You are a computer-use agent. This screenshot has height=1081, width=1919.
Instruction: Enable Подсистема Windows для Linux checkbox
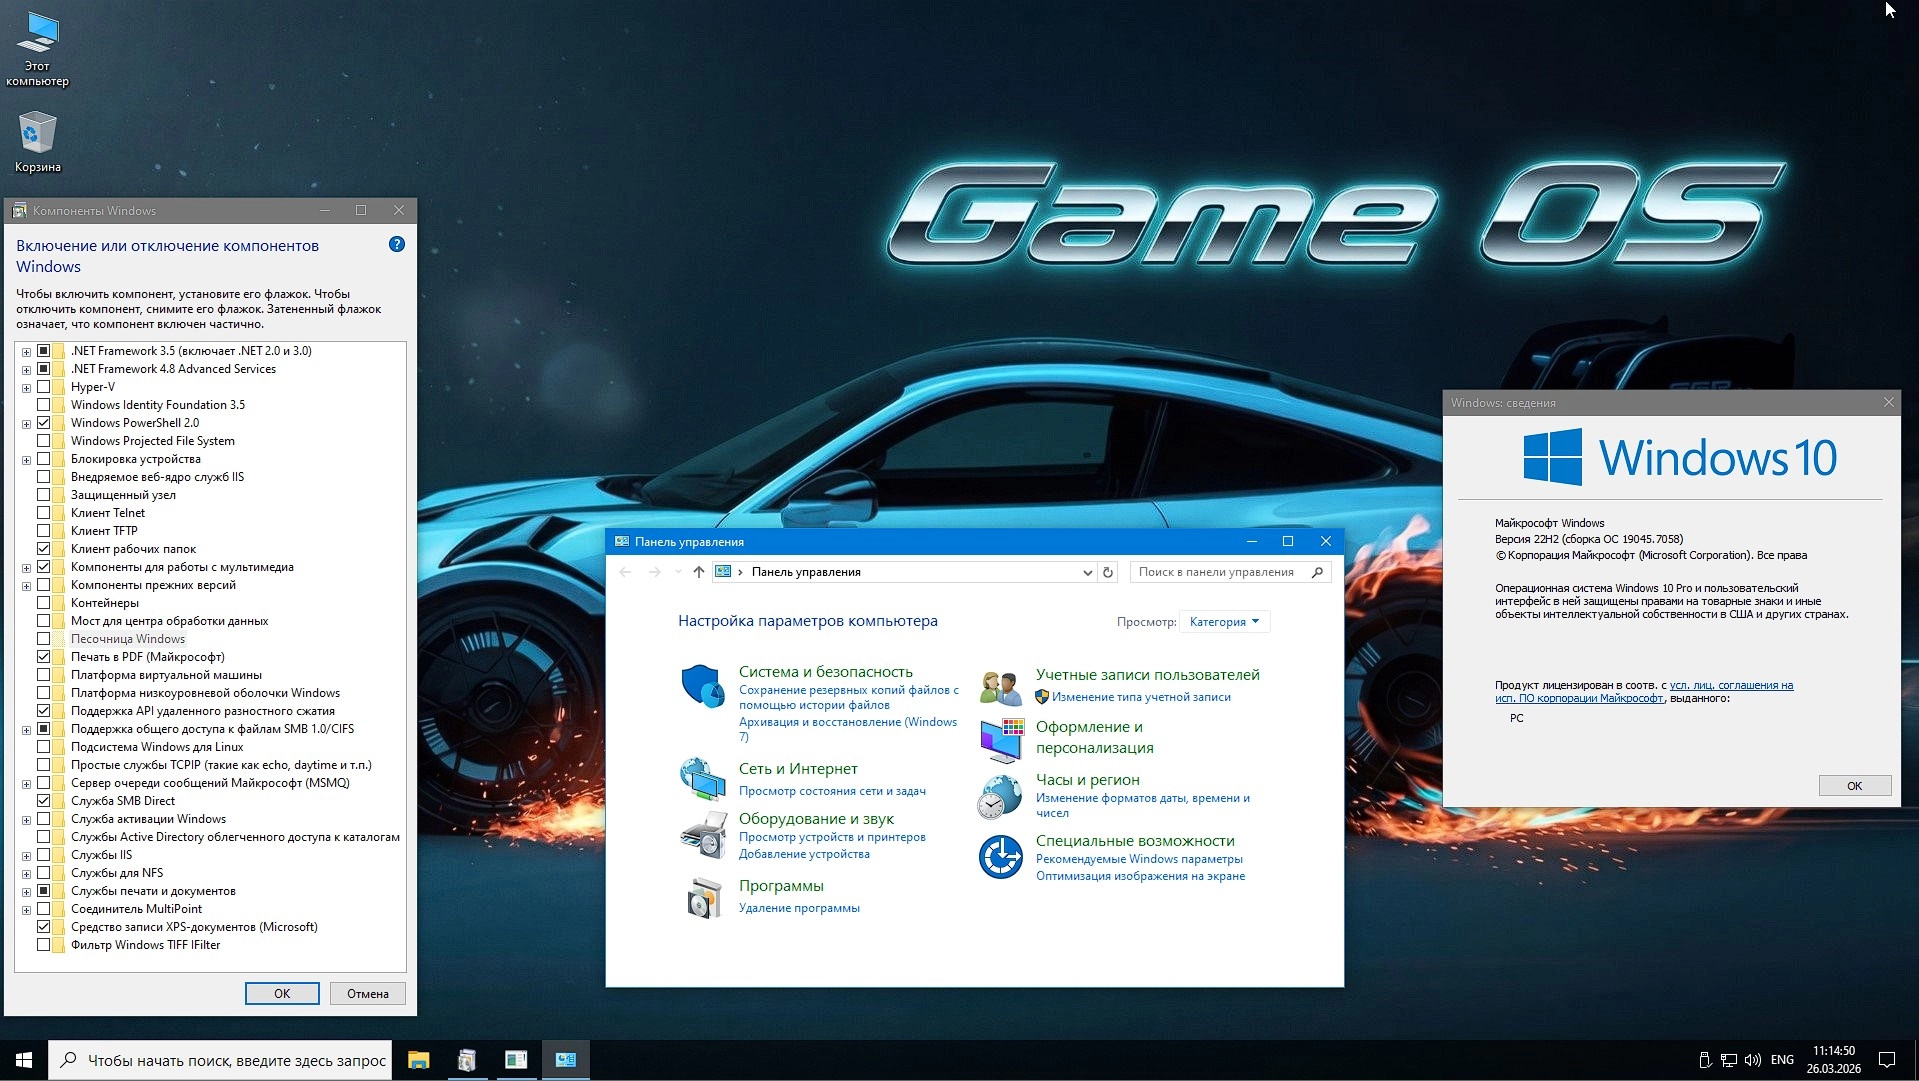(x=44, y=747)
